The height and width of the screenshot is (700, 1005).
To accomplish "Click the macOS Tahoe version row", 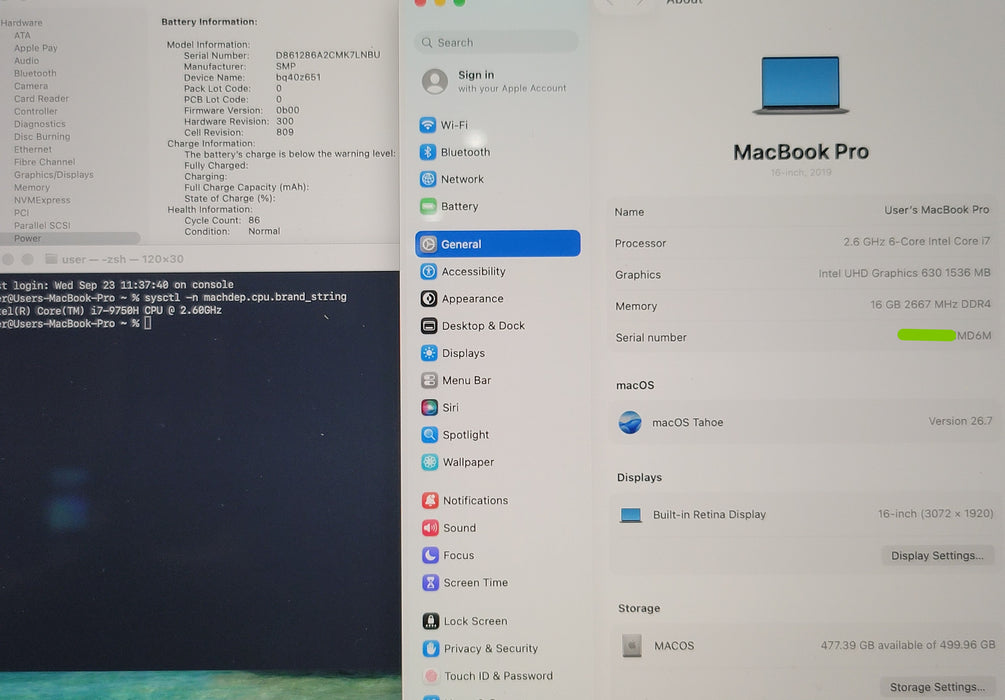I will (x=804, y=422).
